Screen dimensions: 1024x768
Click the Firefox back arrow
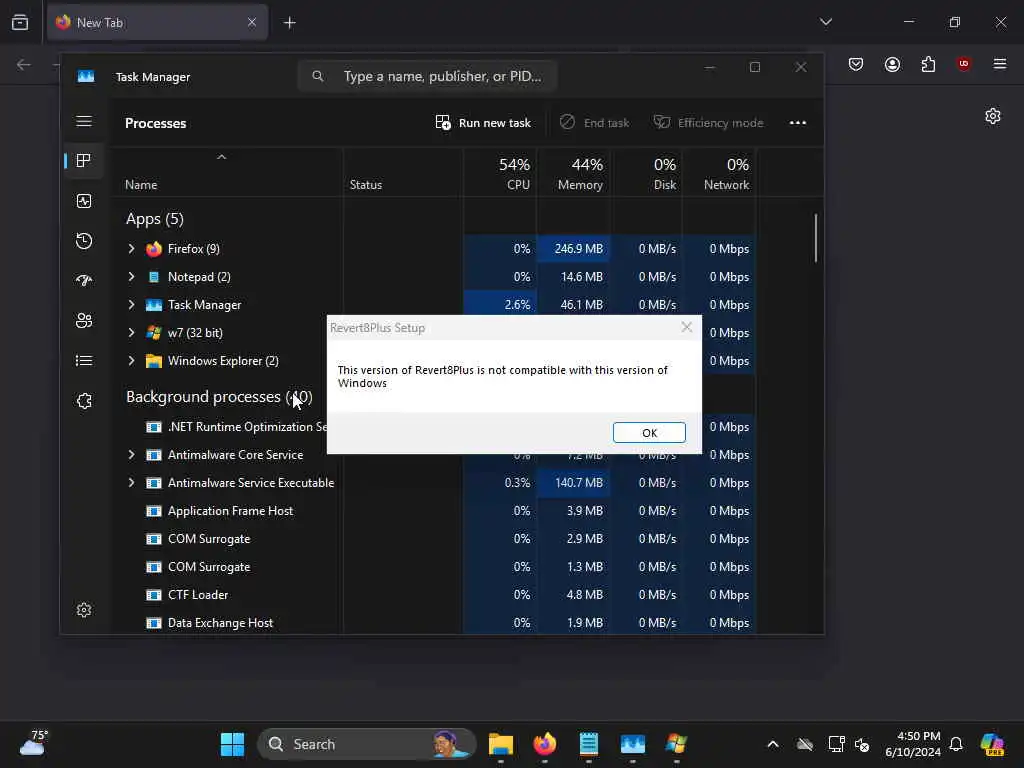24,64
